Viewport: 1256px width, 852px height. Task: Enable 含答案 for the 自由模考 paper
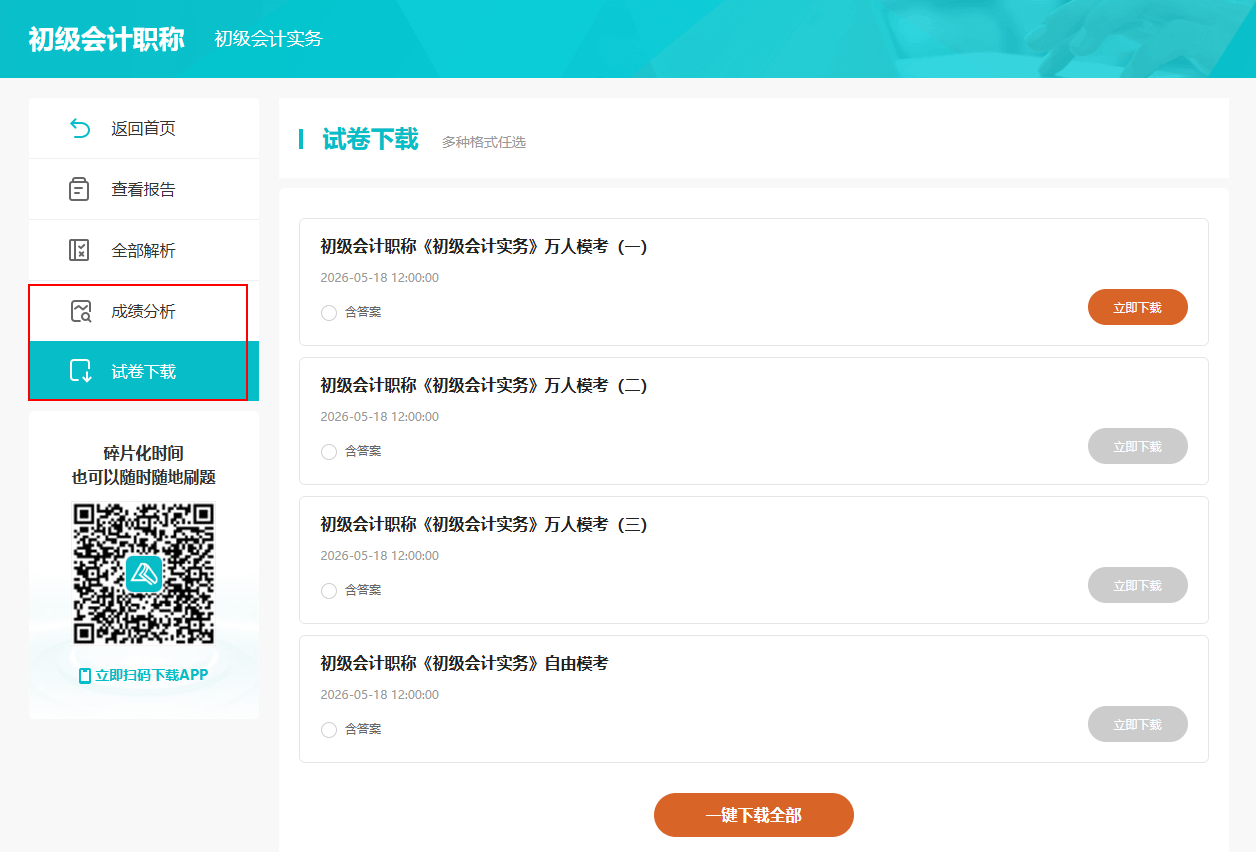[x=329, y=729]
